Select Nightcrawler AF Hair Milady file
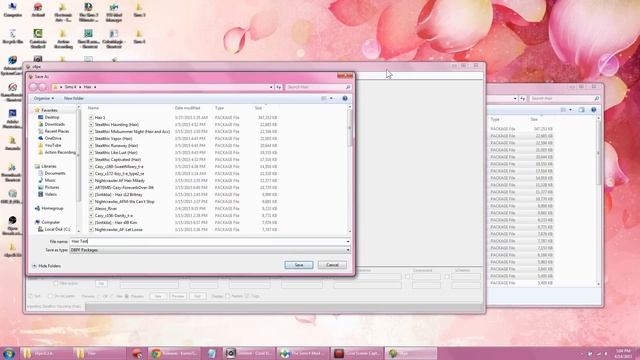640x360 pixels. pos(119,180)
